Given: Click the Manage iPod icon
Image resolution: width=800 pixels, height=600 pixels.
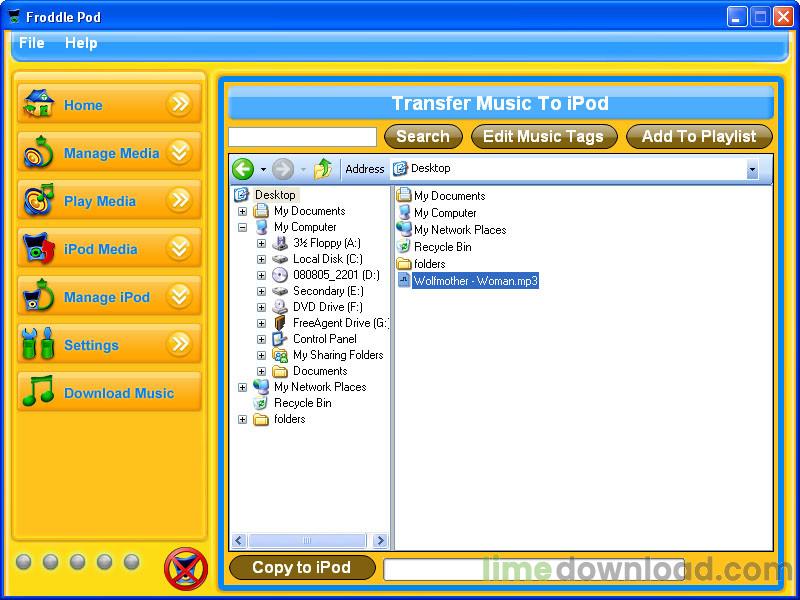Looking at the screenshot, I should pos(39,296).
